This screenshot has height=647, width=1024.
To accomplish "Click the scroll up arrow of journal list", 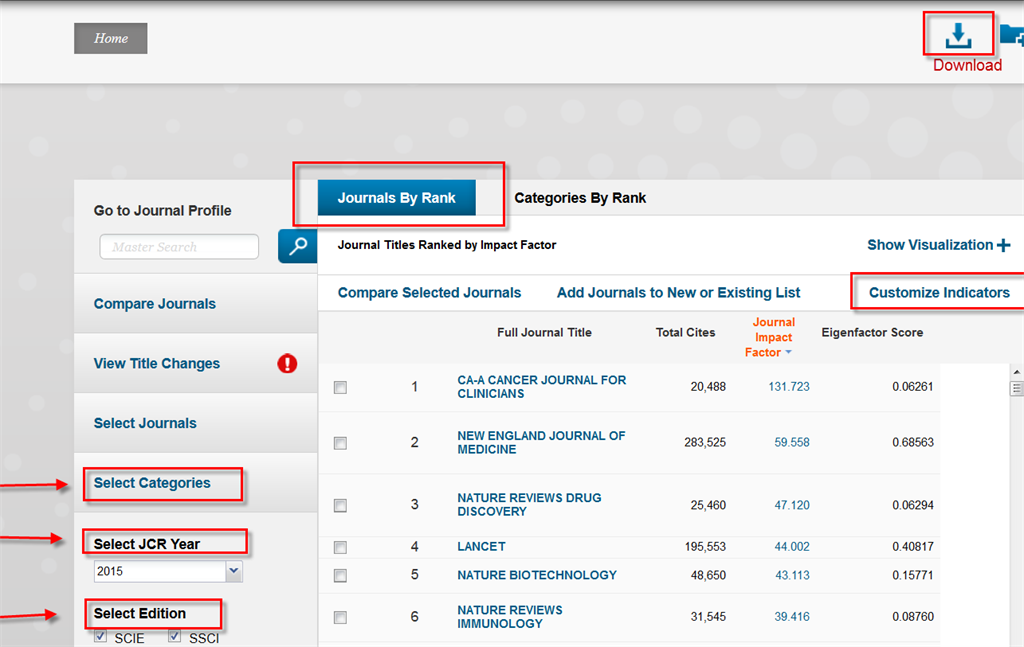I will pos(1016,371).
